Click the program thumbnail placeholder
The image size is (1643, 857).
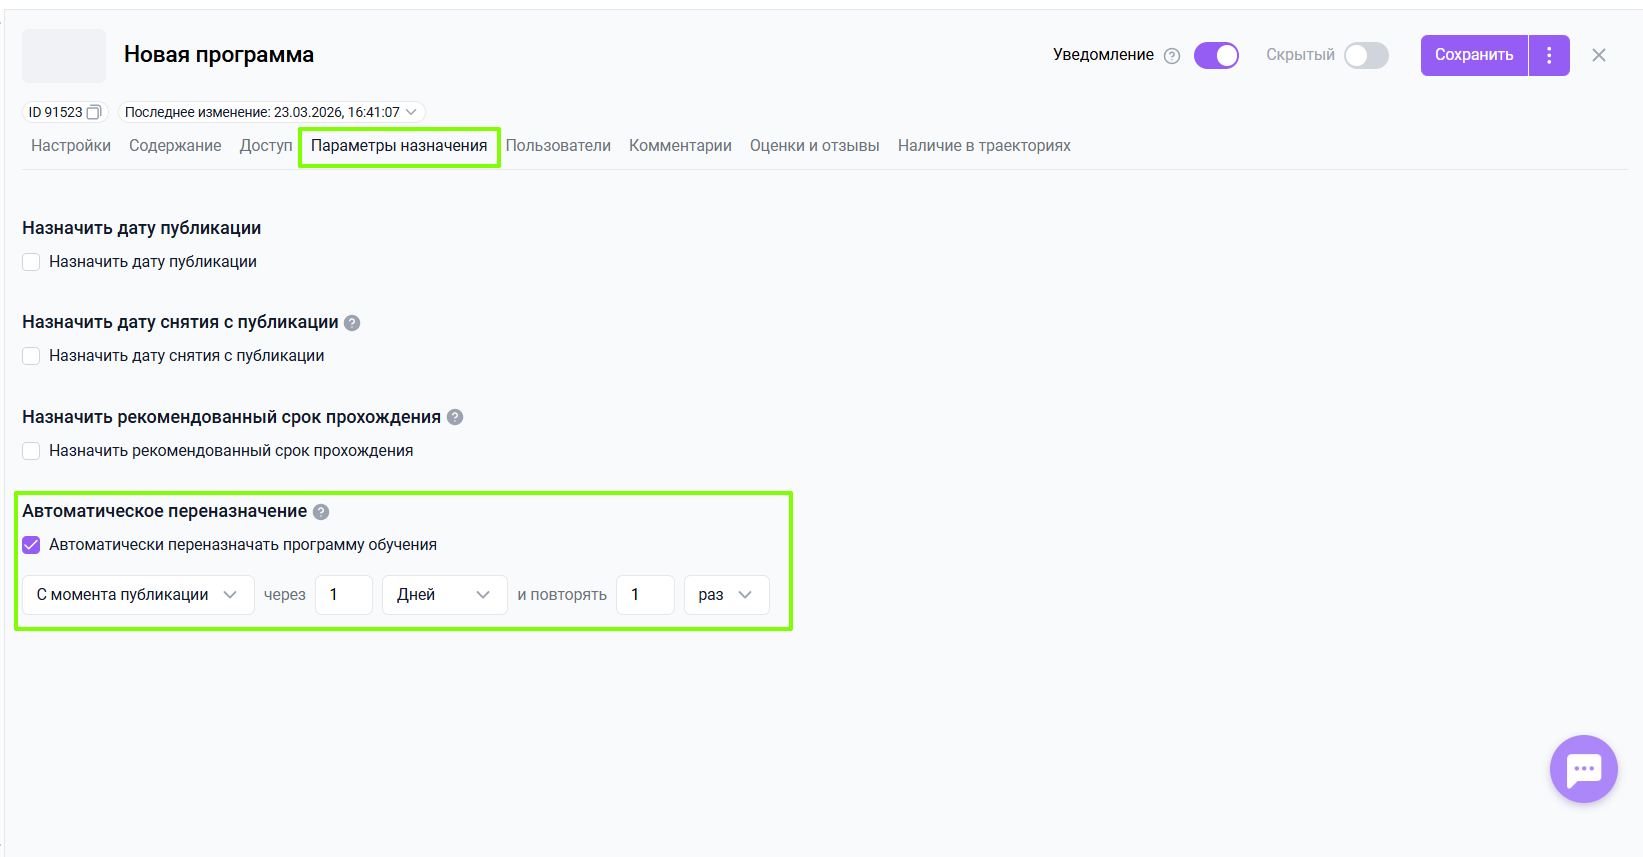click(64, 56)
